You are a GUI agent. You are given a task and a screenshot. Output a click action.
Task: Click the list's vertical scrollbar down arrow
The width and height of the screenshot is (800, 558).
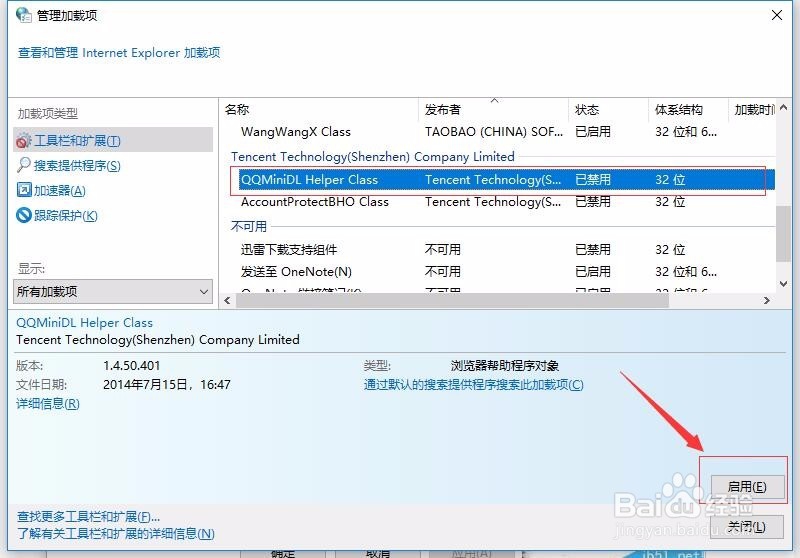(784, 284)
